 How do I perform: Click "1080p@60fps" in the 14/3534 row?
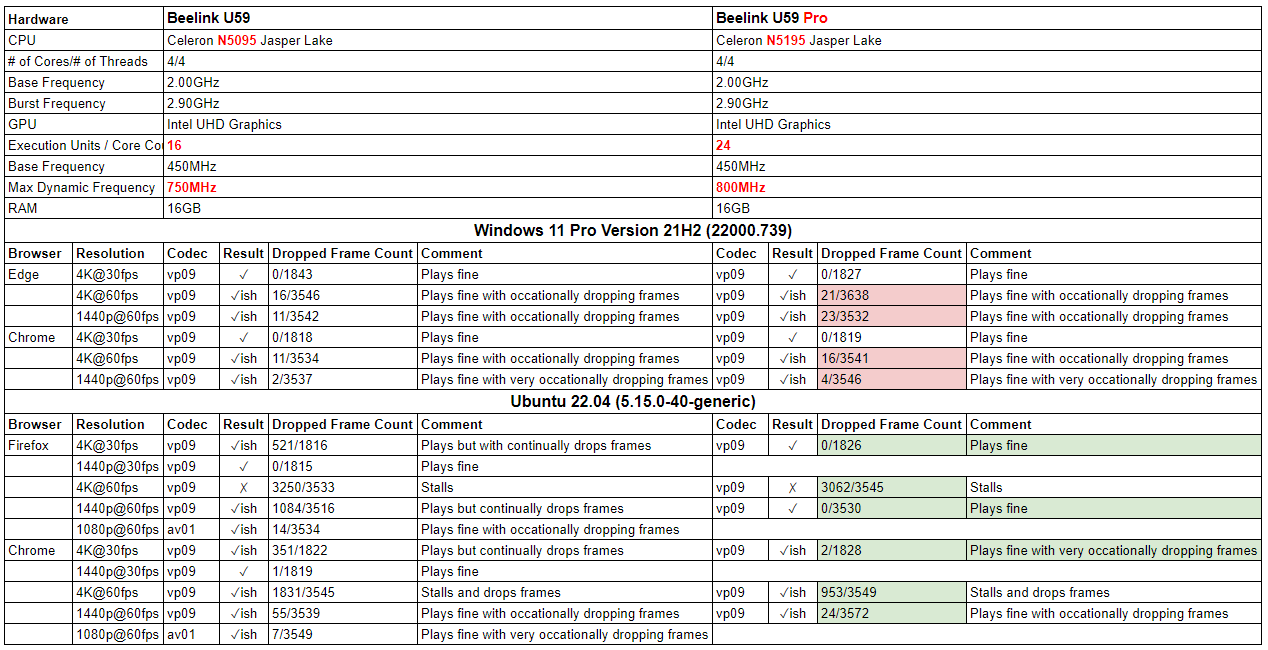(118, 530)
